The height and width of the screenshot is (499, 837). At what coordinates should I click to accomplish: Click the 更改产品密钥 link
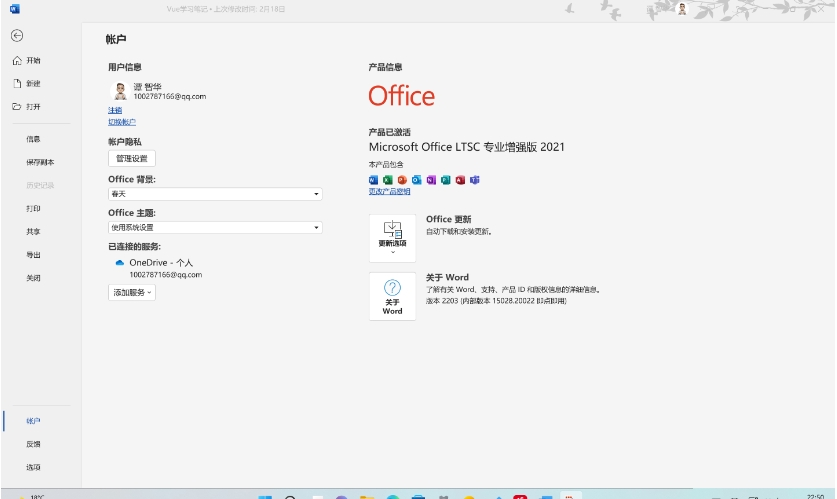coord(389,191)
